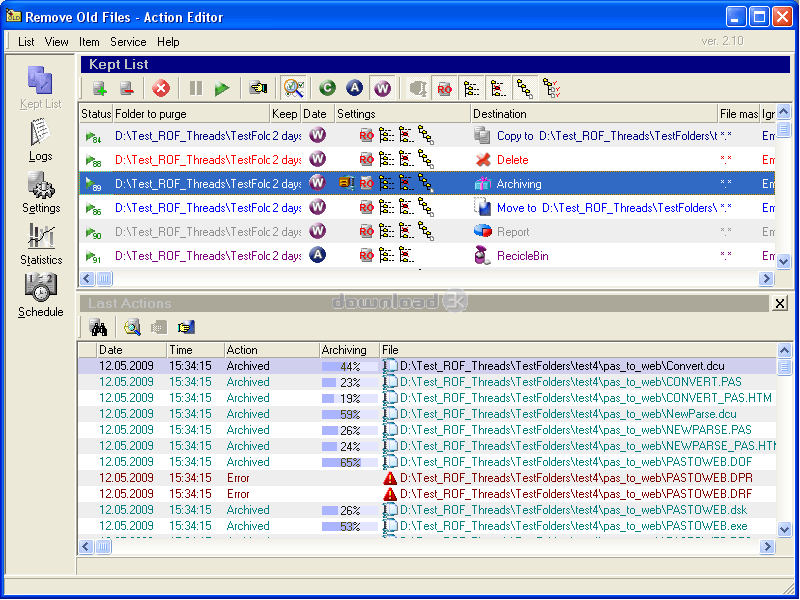Select the PASTOWEB.DRF error row

(428, 494)
